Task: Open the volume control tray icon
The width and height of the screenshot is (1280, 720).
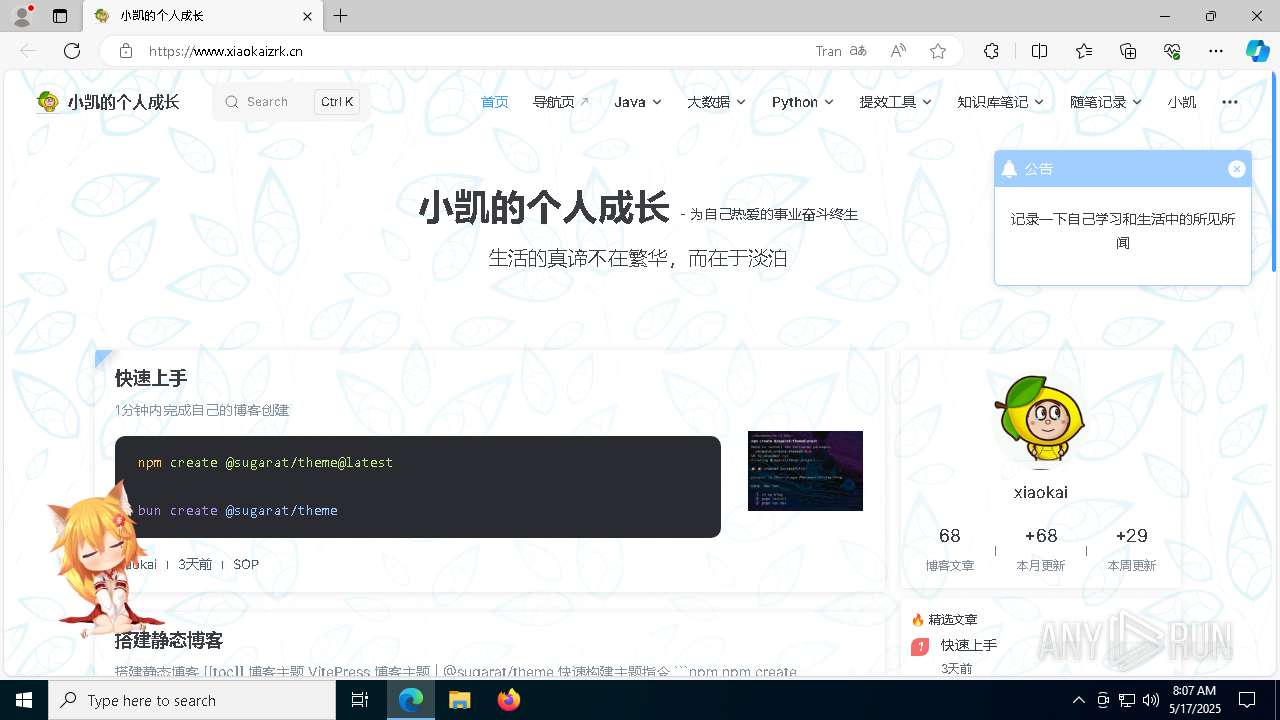Action: click(1151, 700)
